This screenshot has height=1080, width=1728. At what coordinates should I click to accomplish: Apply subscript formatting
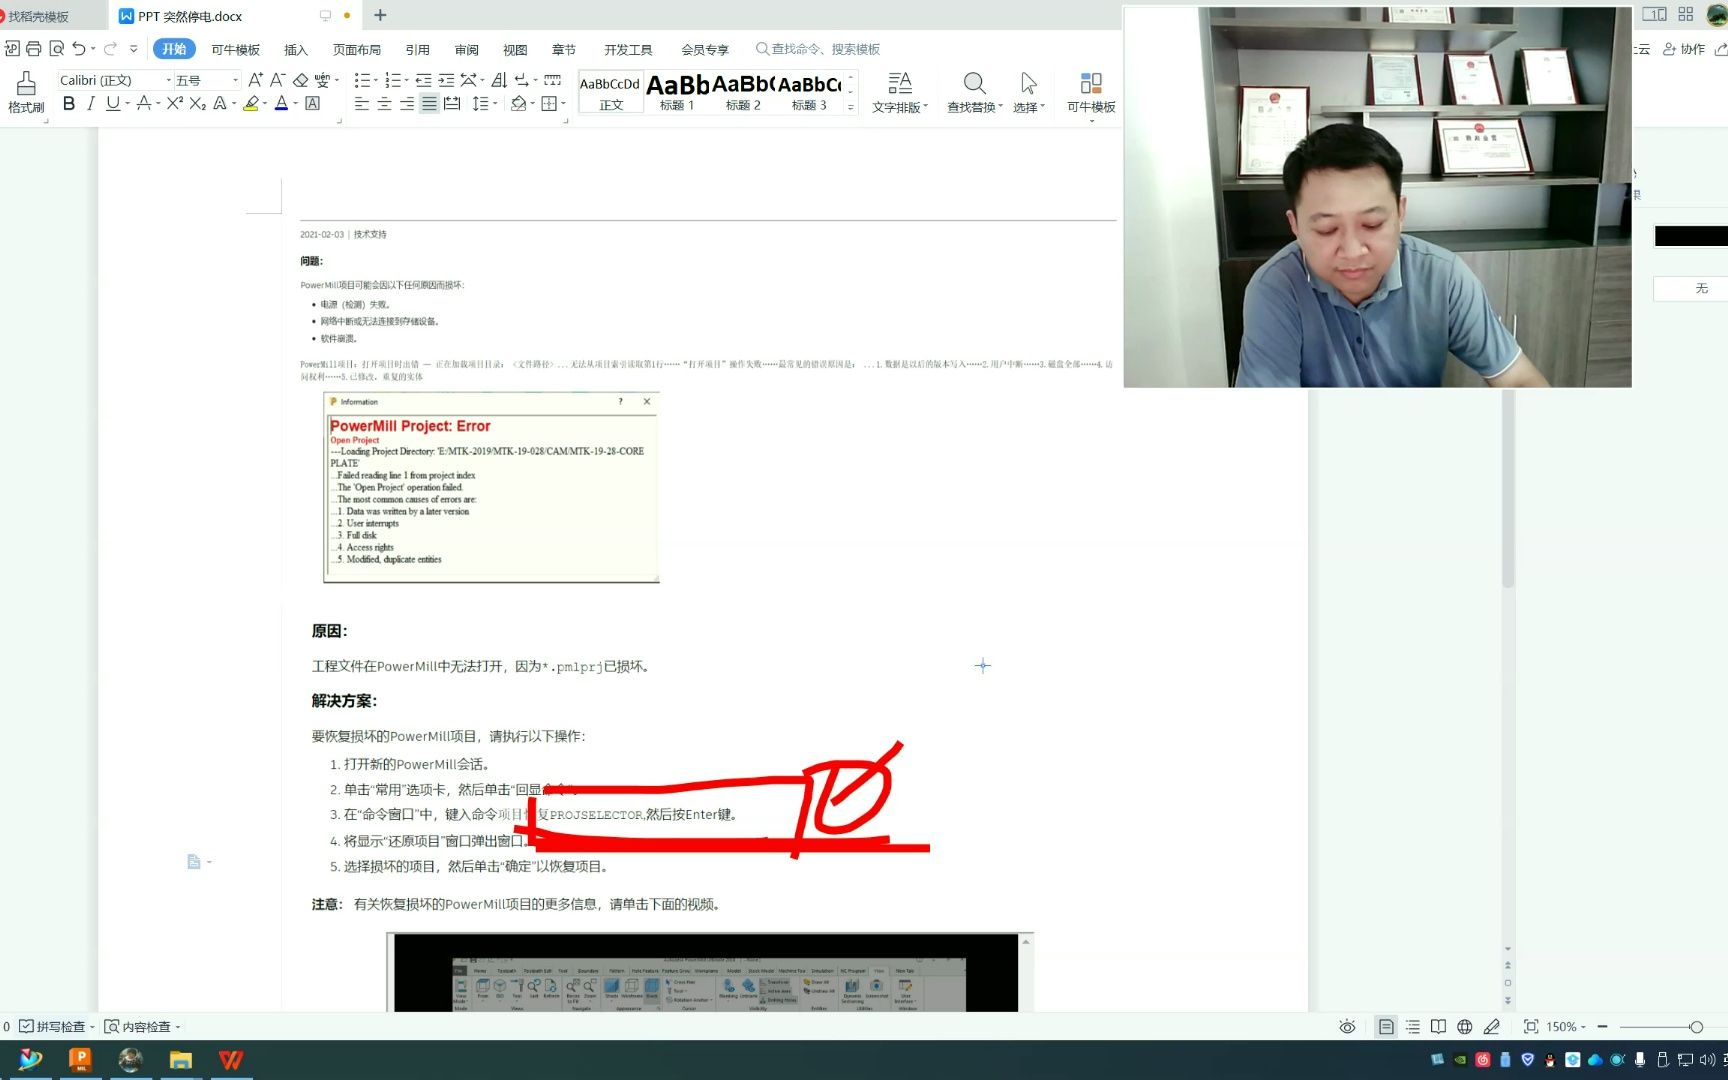tap(197, 104)
